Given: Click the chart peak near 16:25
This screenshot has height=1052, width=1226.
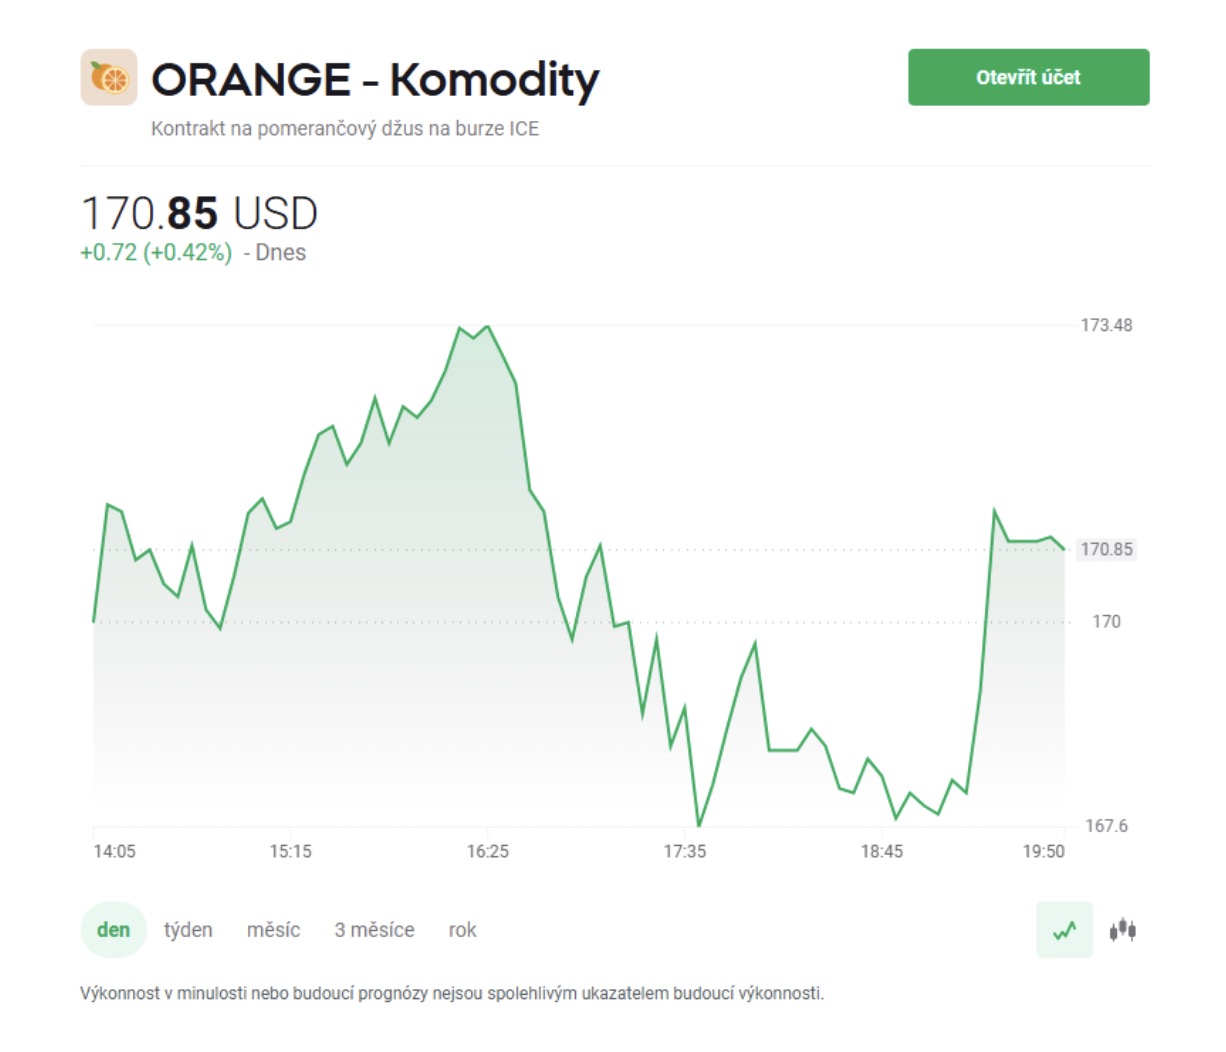Looking at the screenshot, I should (487, 326).
